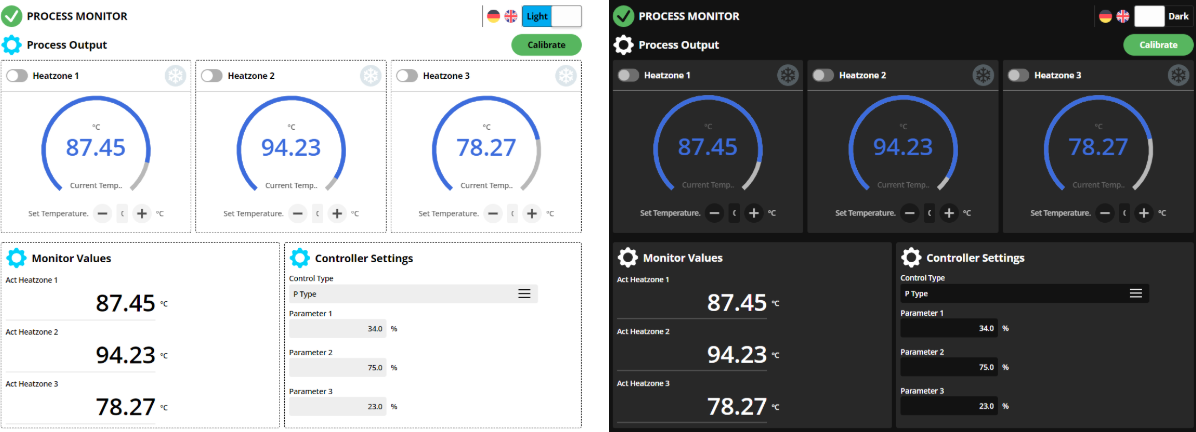
Task: Click Heatzone 1 snowflake icon, dark panel
Action: [787, 76]
